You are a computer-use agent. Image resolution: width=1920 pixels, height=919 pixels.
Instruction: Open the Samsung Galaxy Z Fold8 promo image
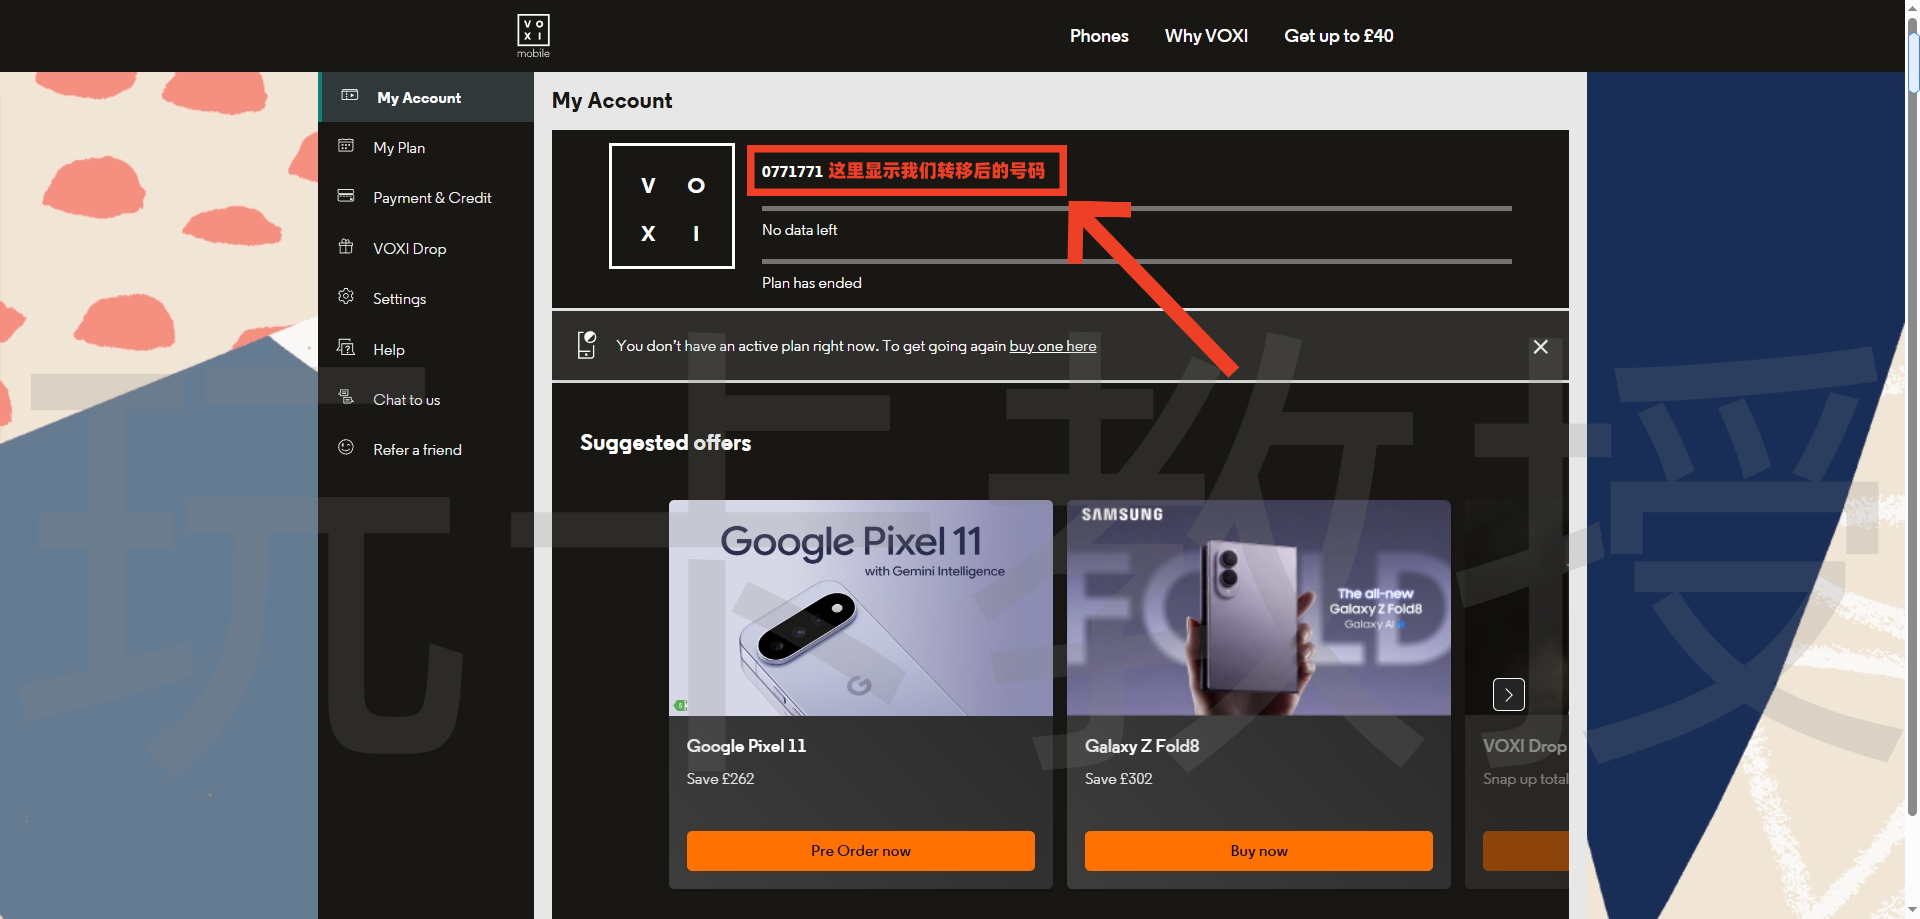pyautogui.click(x=1259, y=608)
